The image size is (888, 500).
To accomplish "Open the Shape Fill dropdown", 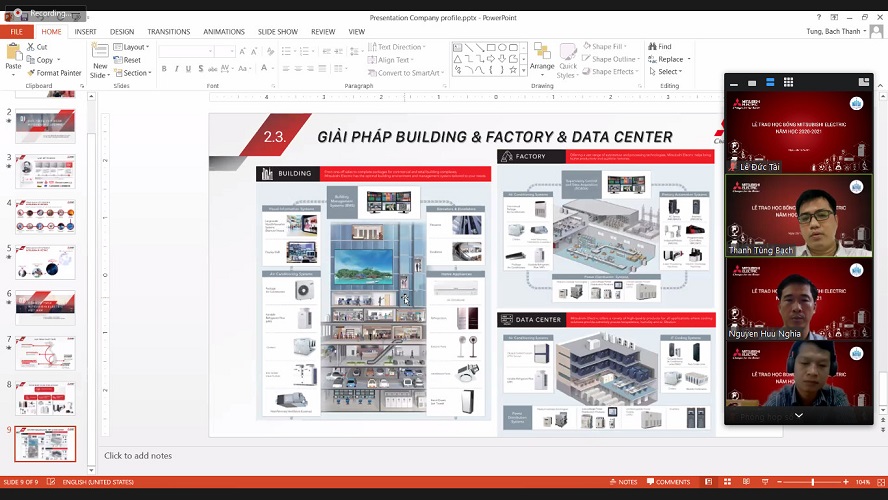I will pyautogui.click(x=608, y=47).
